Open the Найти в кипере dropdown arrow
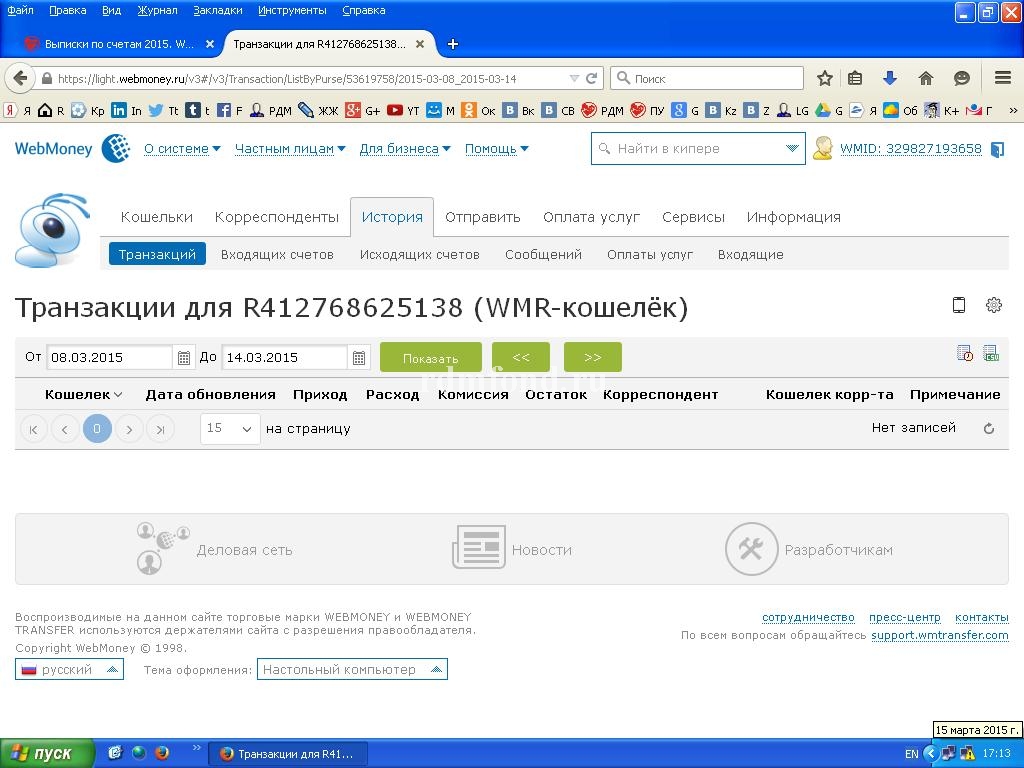Image resolution: width=1024 pixels, height=768 pixels. tap(792, 149)
